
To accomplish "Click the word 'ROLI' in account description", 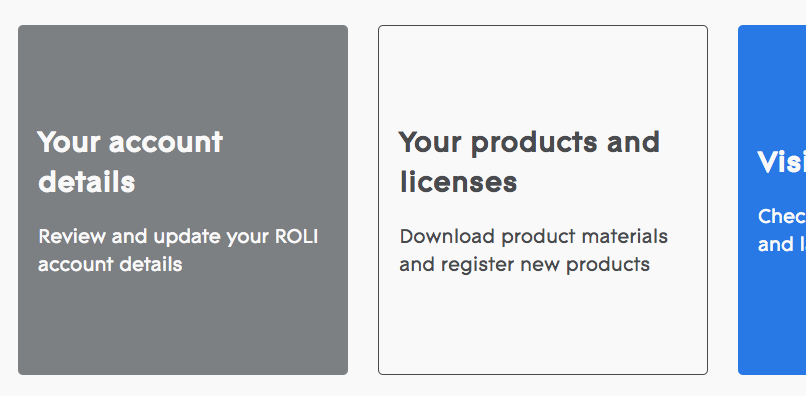I will click(x=297, y=237).
